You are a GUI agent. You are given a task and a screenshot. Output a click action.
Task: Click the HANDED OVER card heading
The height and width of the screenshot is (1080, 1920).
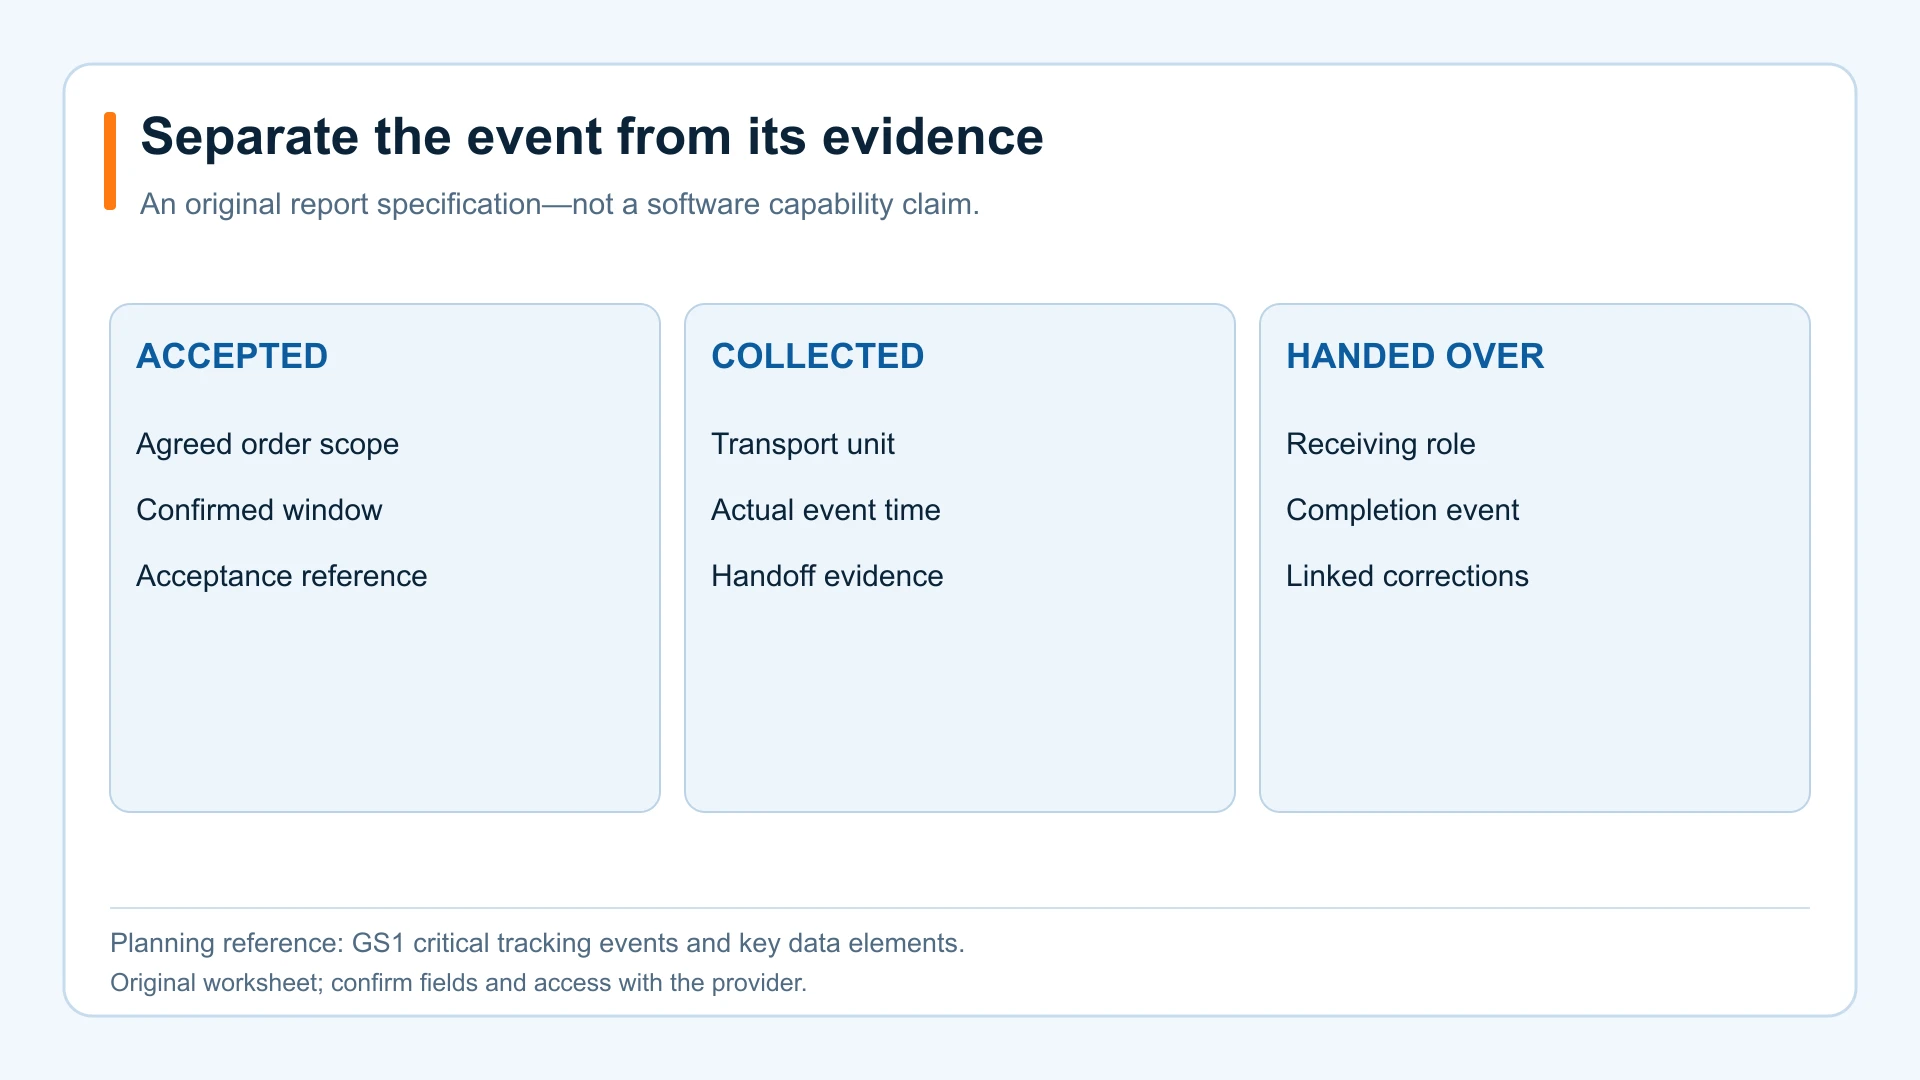coord(1414,356)
